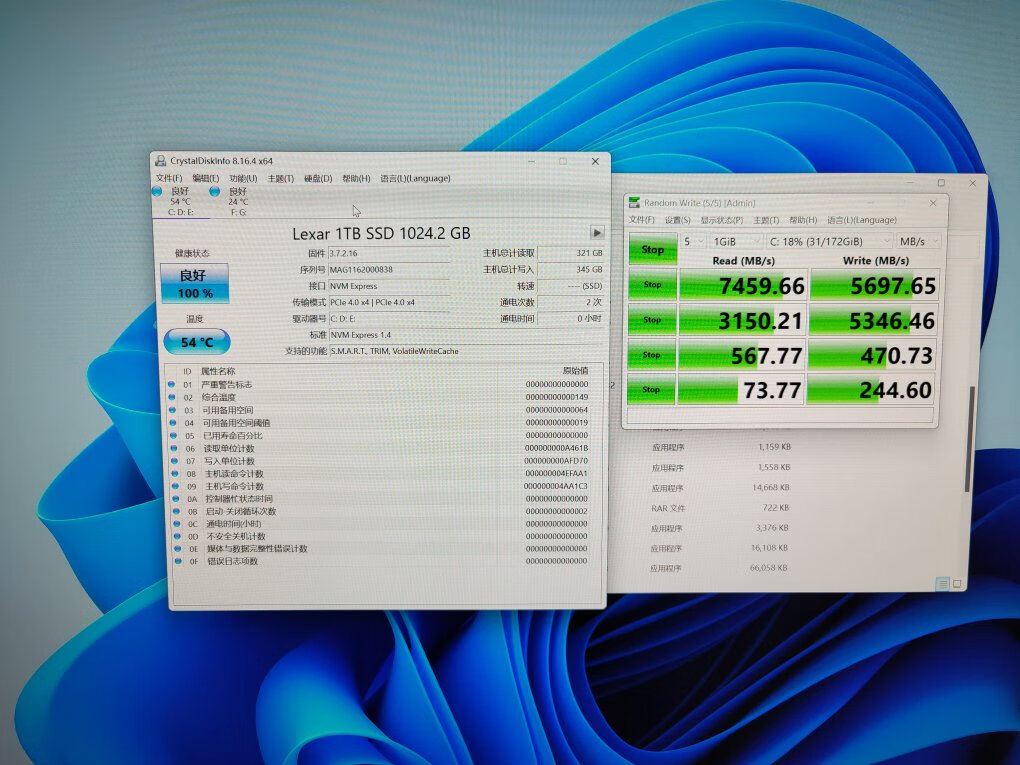The height and width of the screenshot is (765, 1020).
Task: Open the 1GiB test size dropdown
Action: tap(736, 241)
